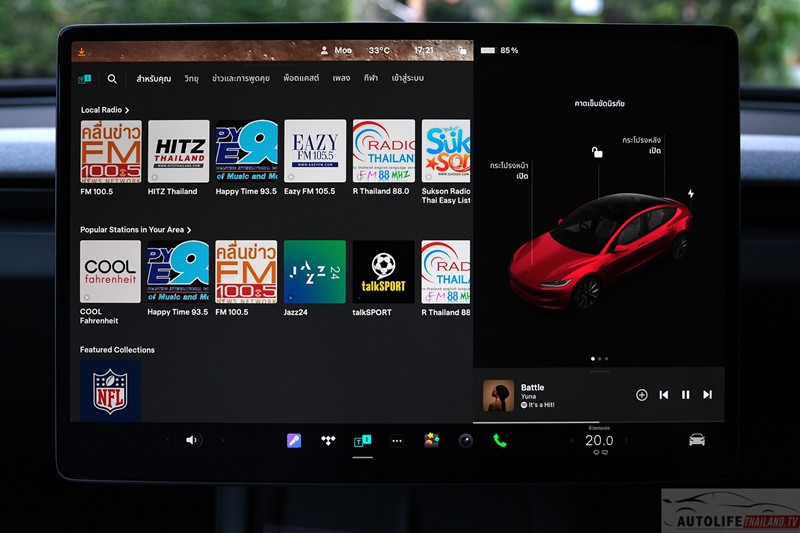Add Battle to favorites with the plus icon

(x=641, y=394)
